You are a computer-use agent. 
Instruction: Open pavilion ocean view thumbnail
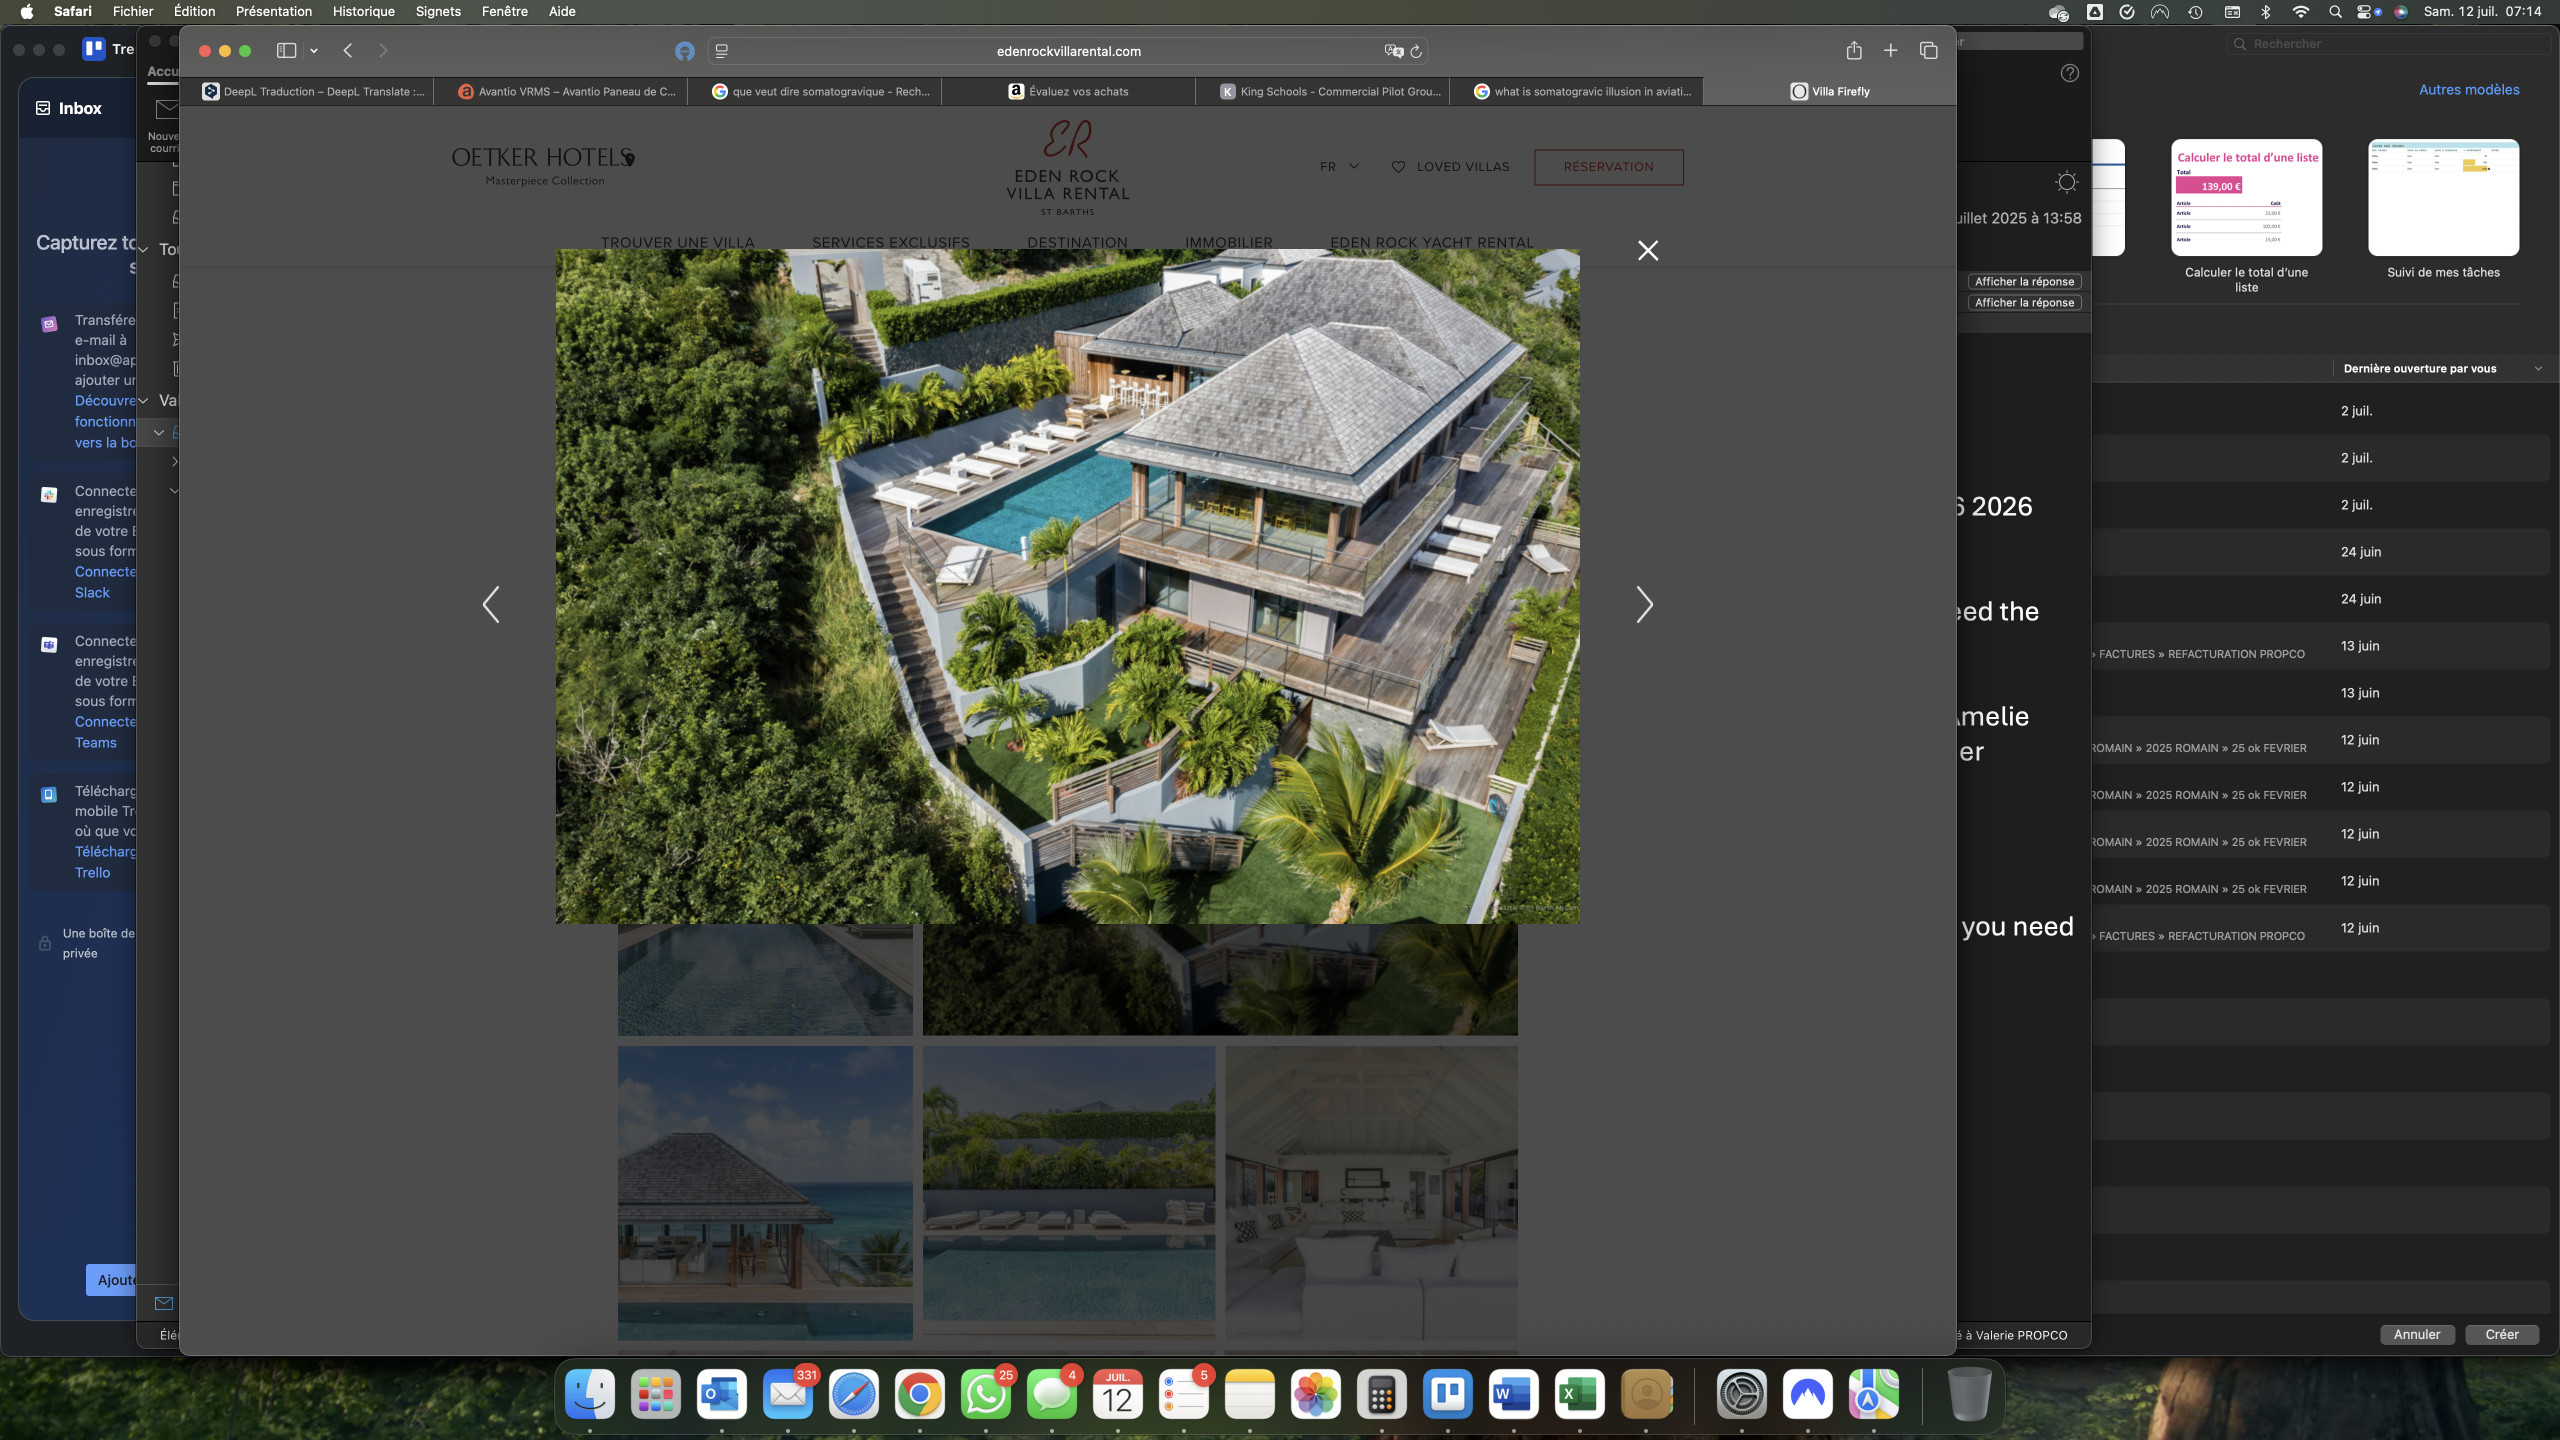pyautogui.click(x=765, y=1193)
